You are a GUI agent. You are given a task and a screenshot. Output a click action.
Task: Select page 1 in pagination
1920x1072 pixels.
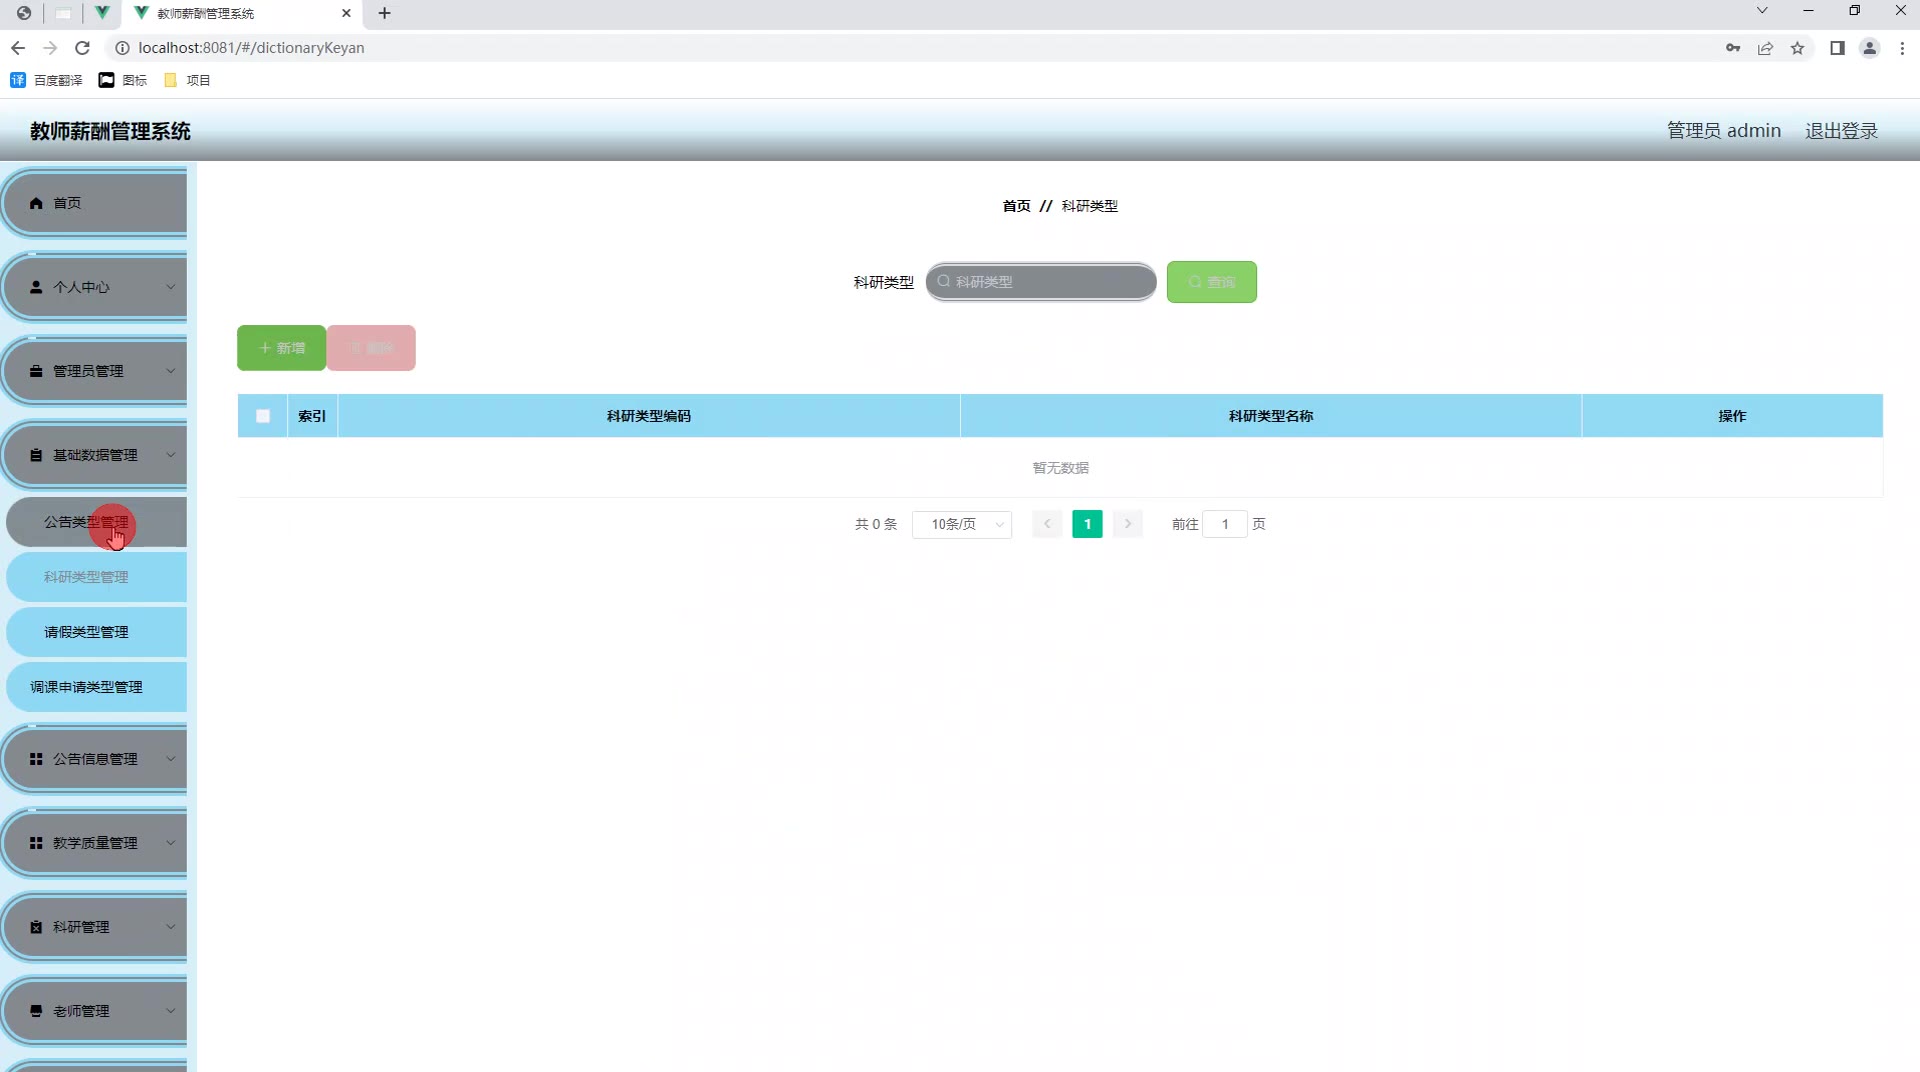[x=1087, y=524]
